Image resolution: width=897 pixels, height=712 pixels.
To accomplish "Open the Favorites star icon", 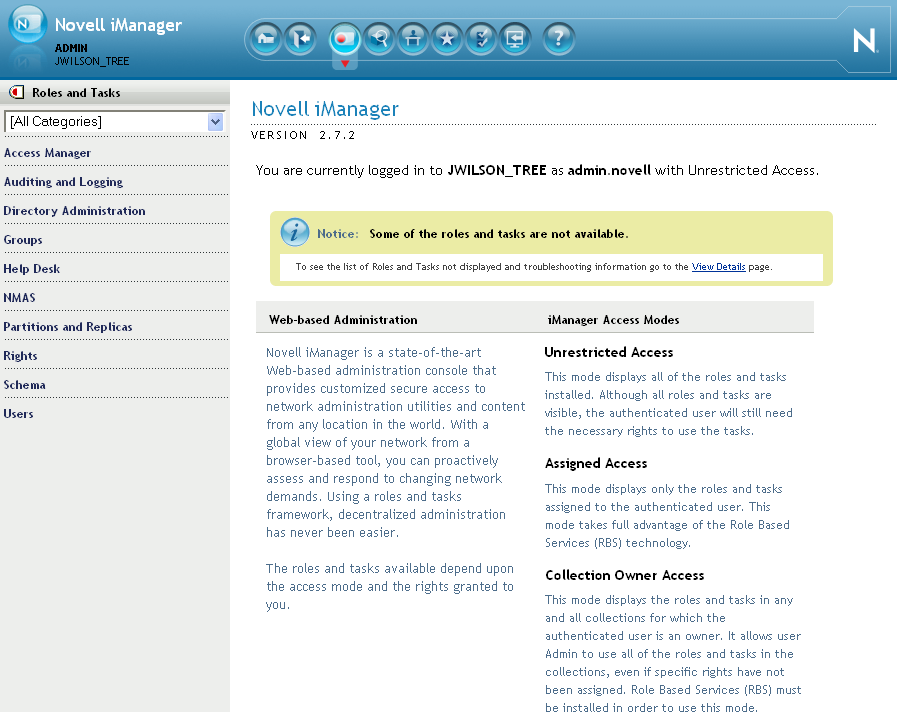I will pyautogui.click(x=447, y=39).
